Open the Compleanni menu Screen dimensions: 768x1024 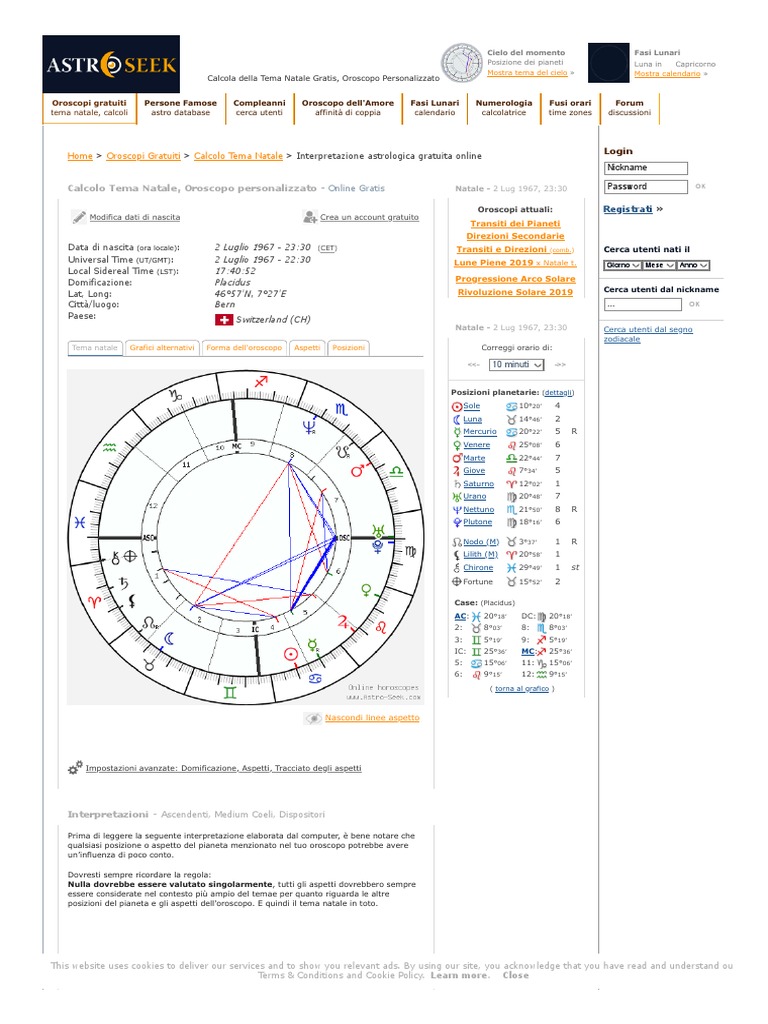(x=259, y=108)
